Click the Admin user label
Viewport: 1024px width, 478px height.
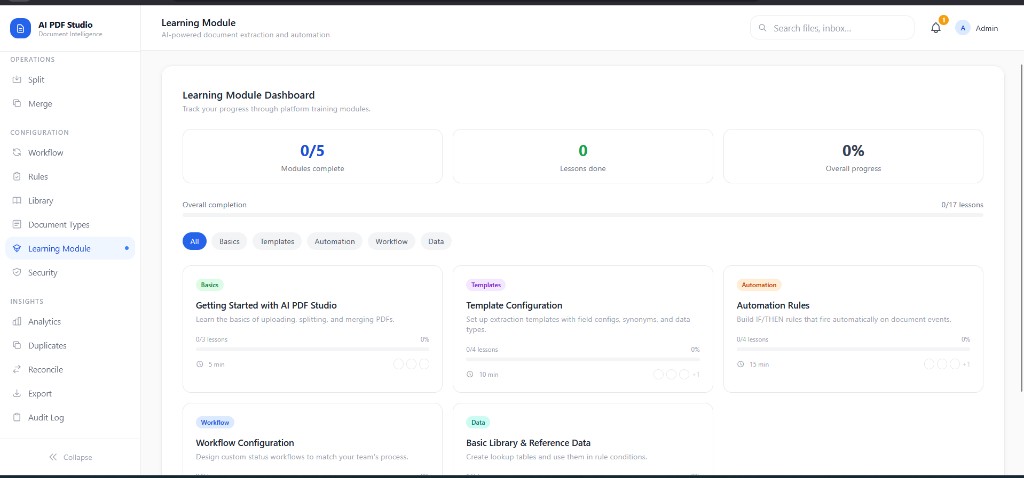click(x=987, y=29)
